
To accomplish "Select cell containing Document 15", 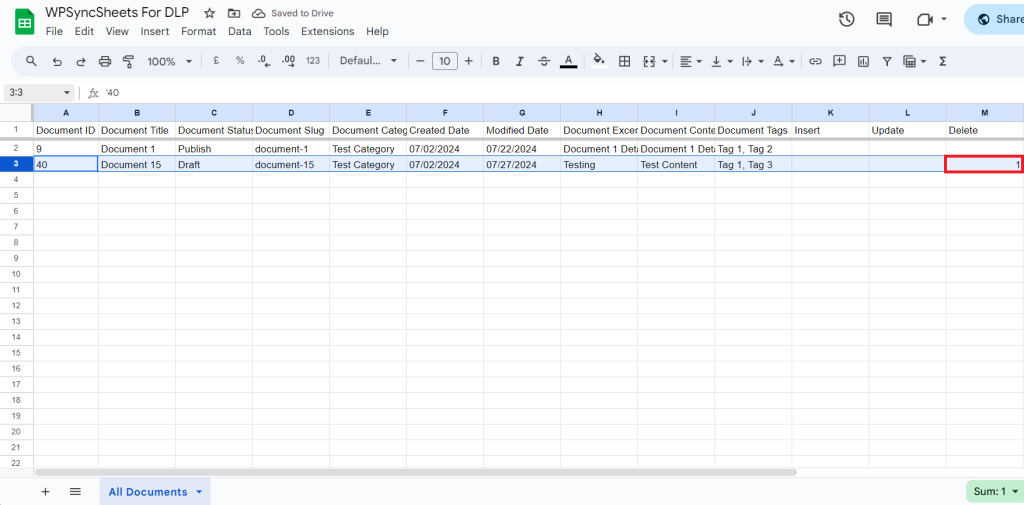I will click(x=136, y=165).
